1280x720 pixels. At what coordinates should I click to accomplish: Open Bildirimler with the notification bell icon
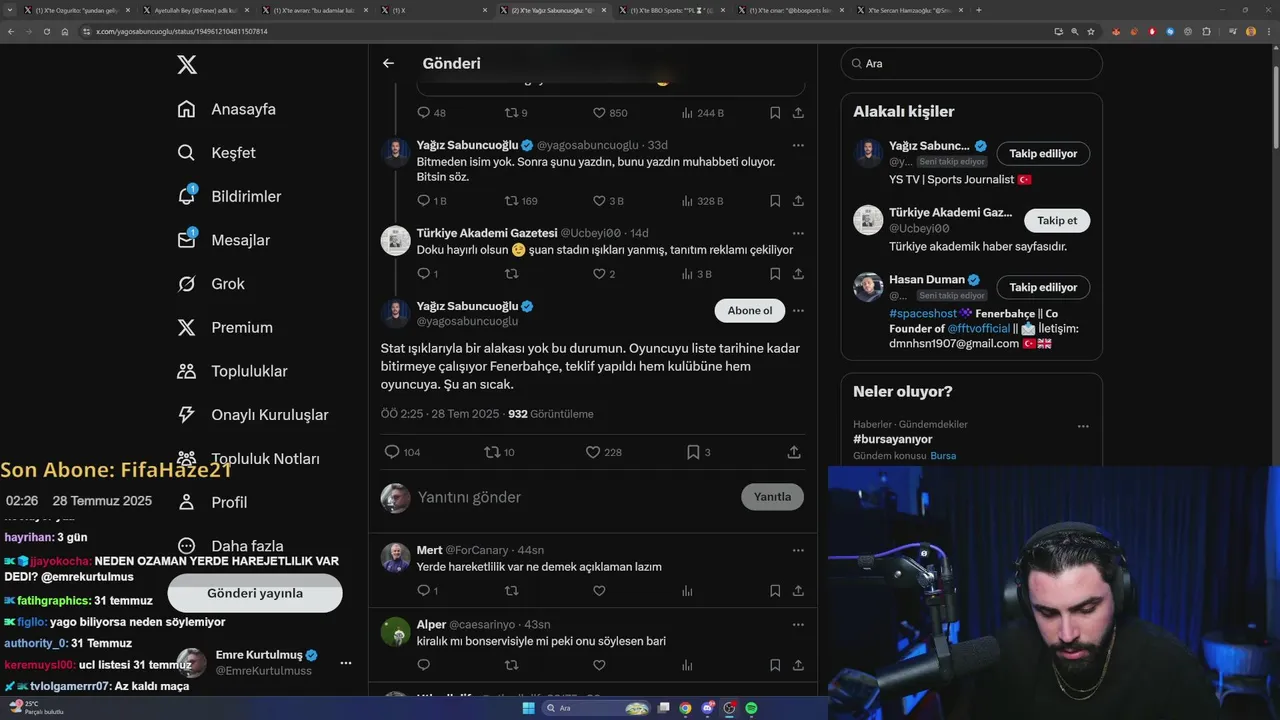coord(187,196)
